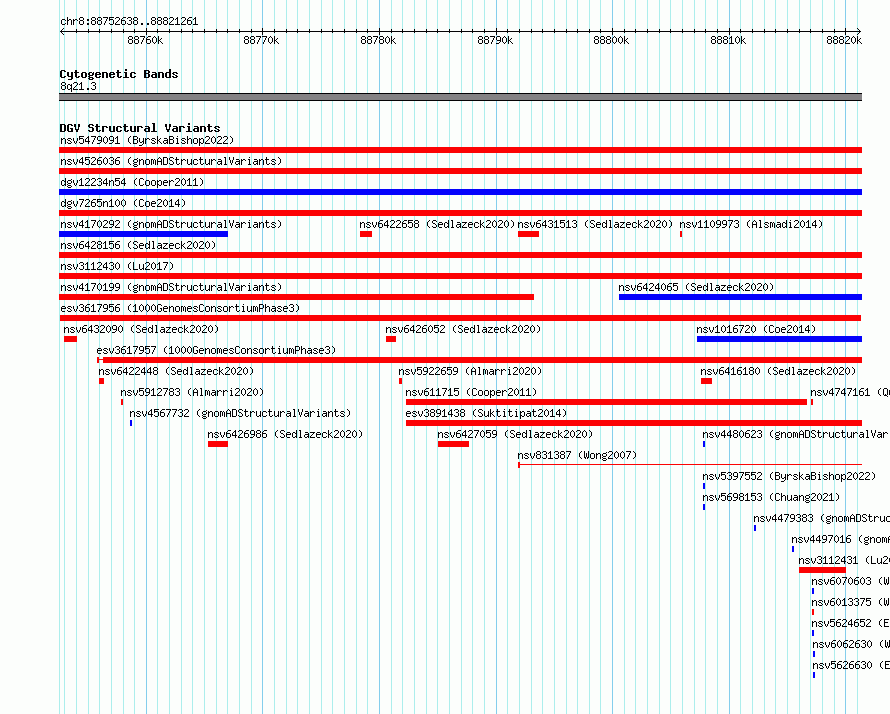This screenshot has height=714, width=890.
Task: Click the 88810k ruler tick label
Action: [728, 40]
